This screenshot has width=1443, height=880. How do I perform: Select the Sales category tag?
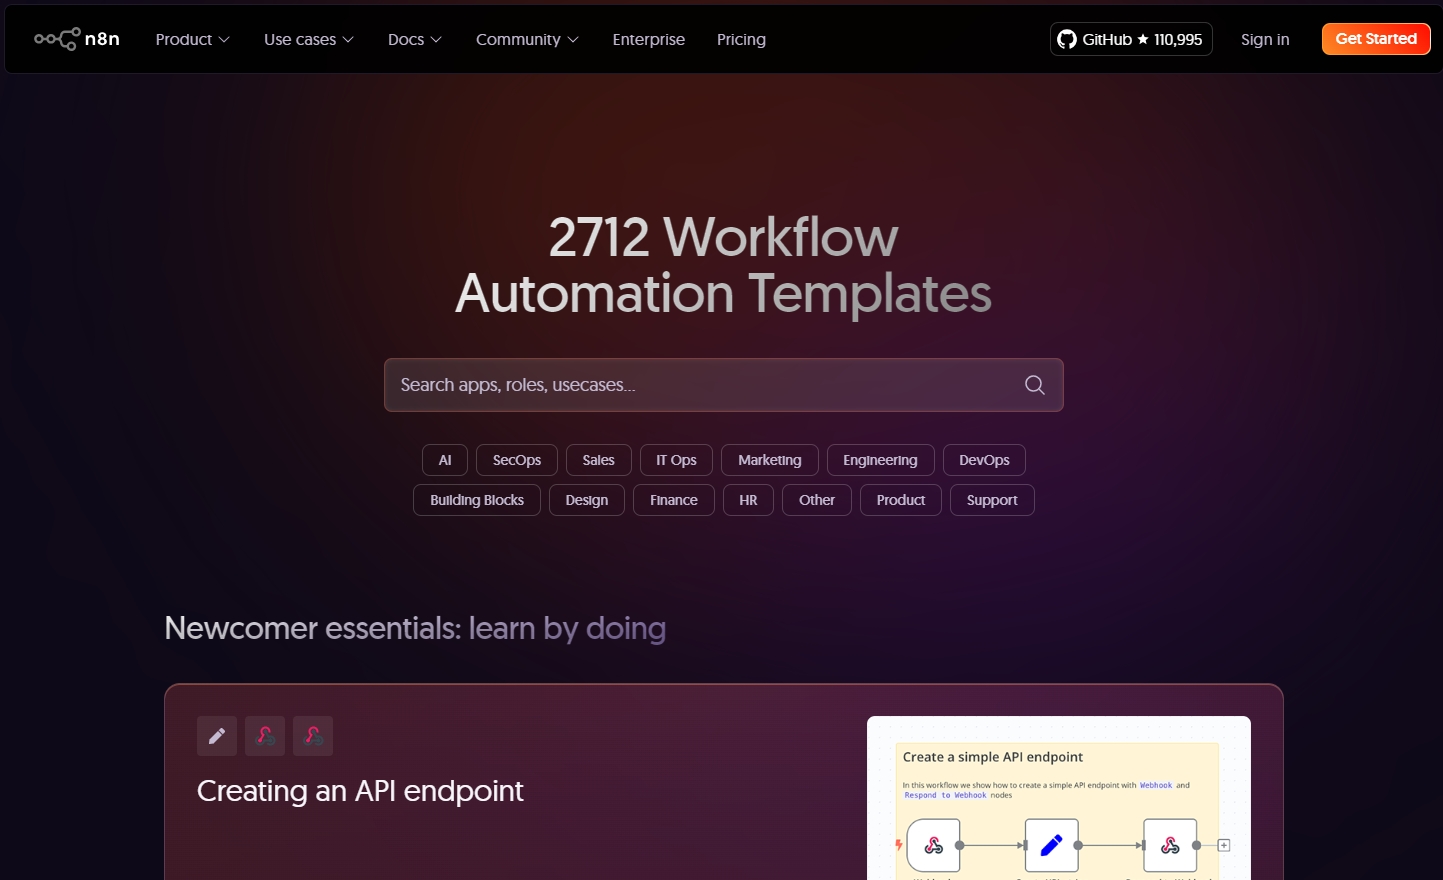[599, 460]
